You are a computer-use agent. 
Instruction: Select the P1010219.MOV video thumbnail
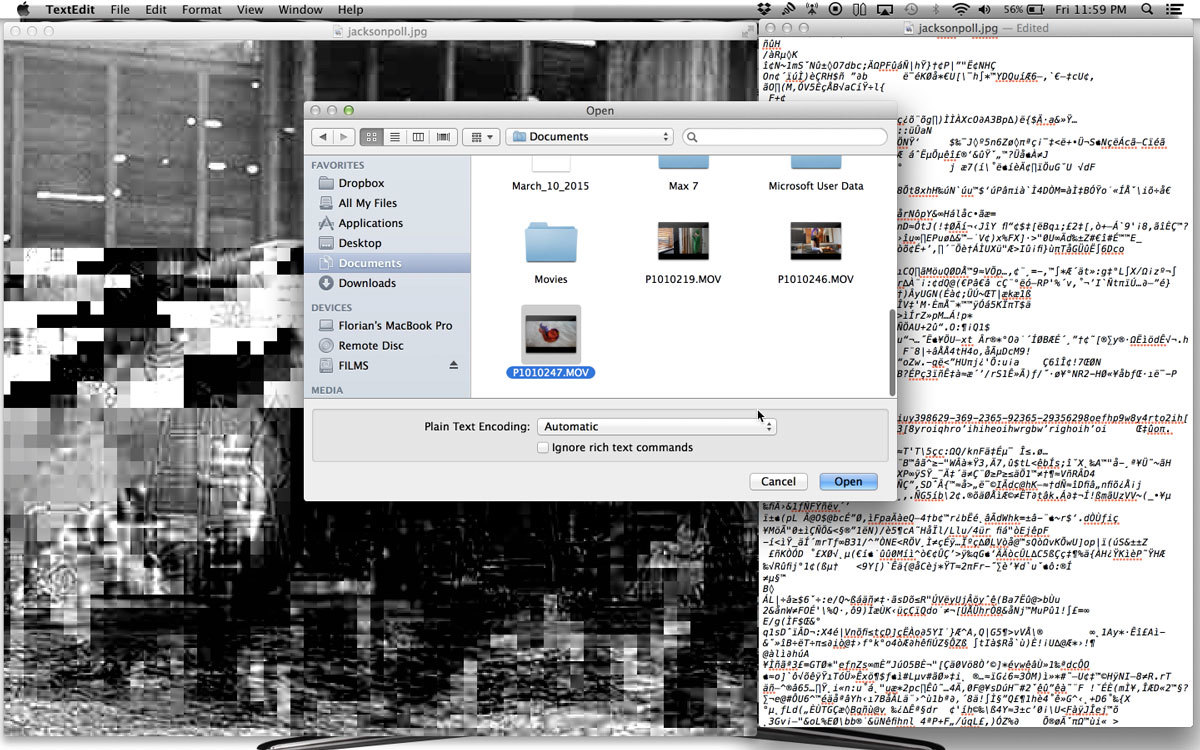[x=683, y=242]
